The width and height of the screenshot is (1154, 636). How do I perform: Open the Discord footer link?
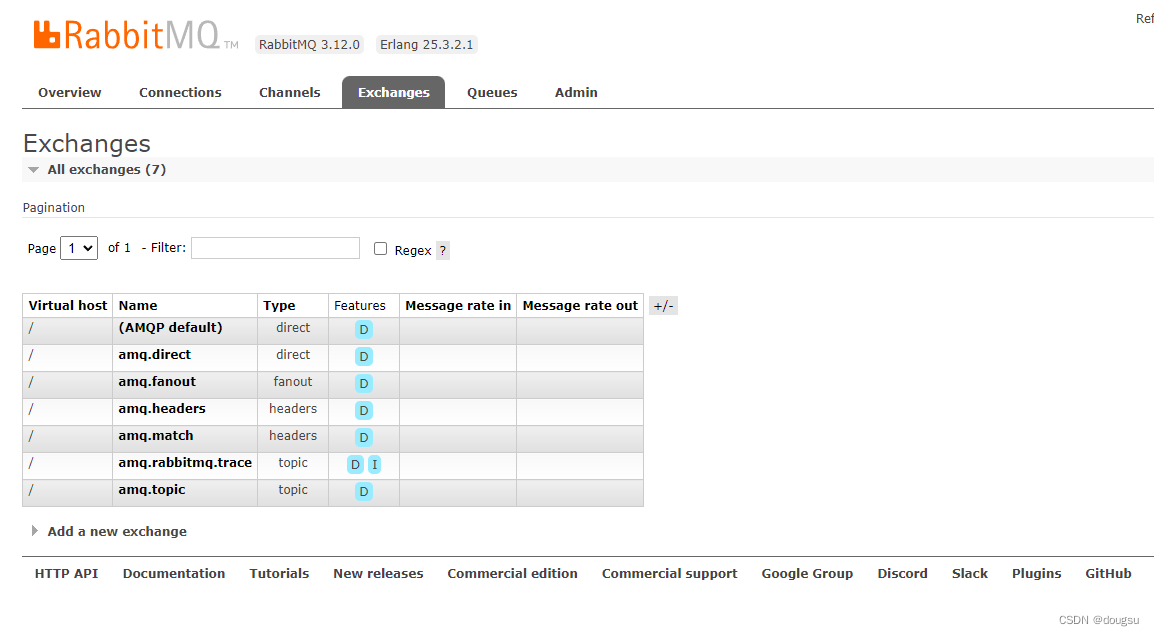click(x=902, y=573)
